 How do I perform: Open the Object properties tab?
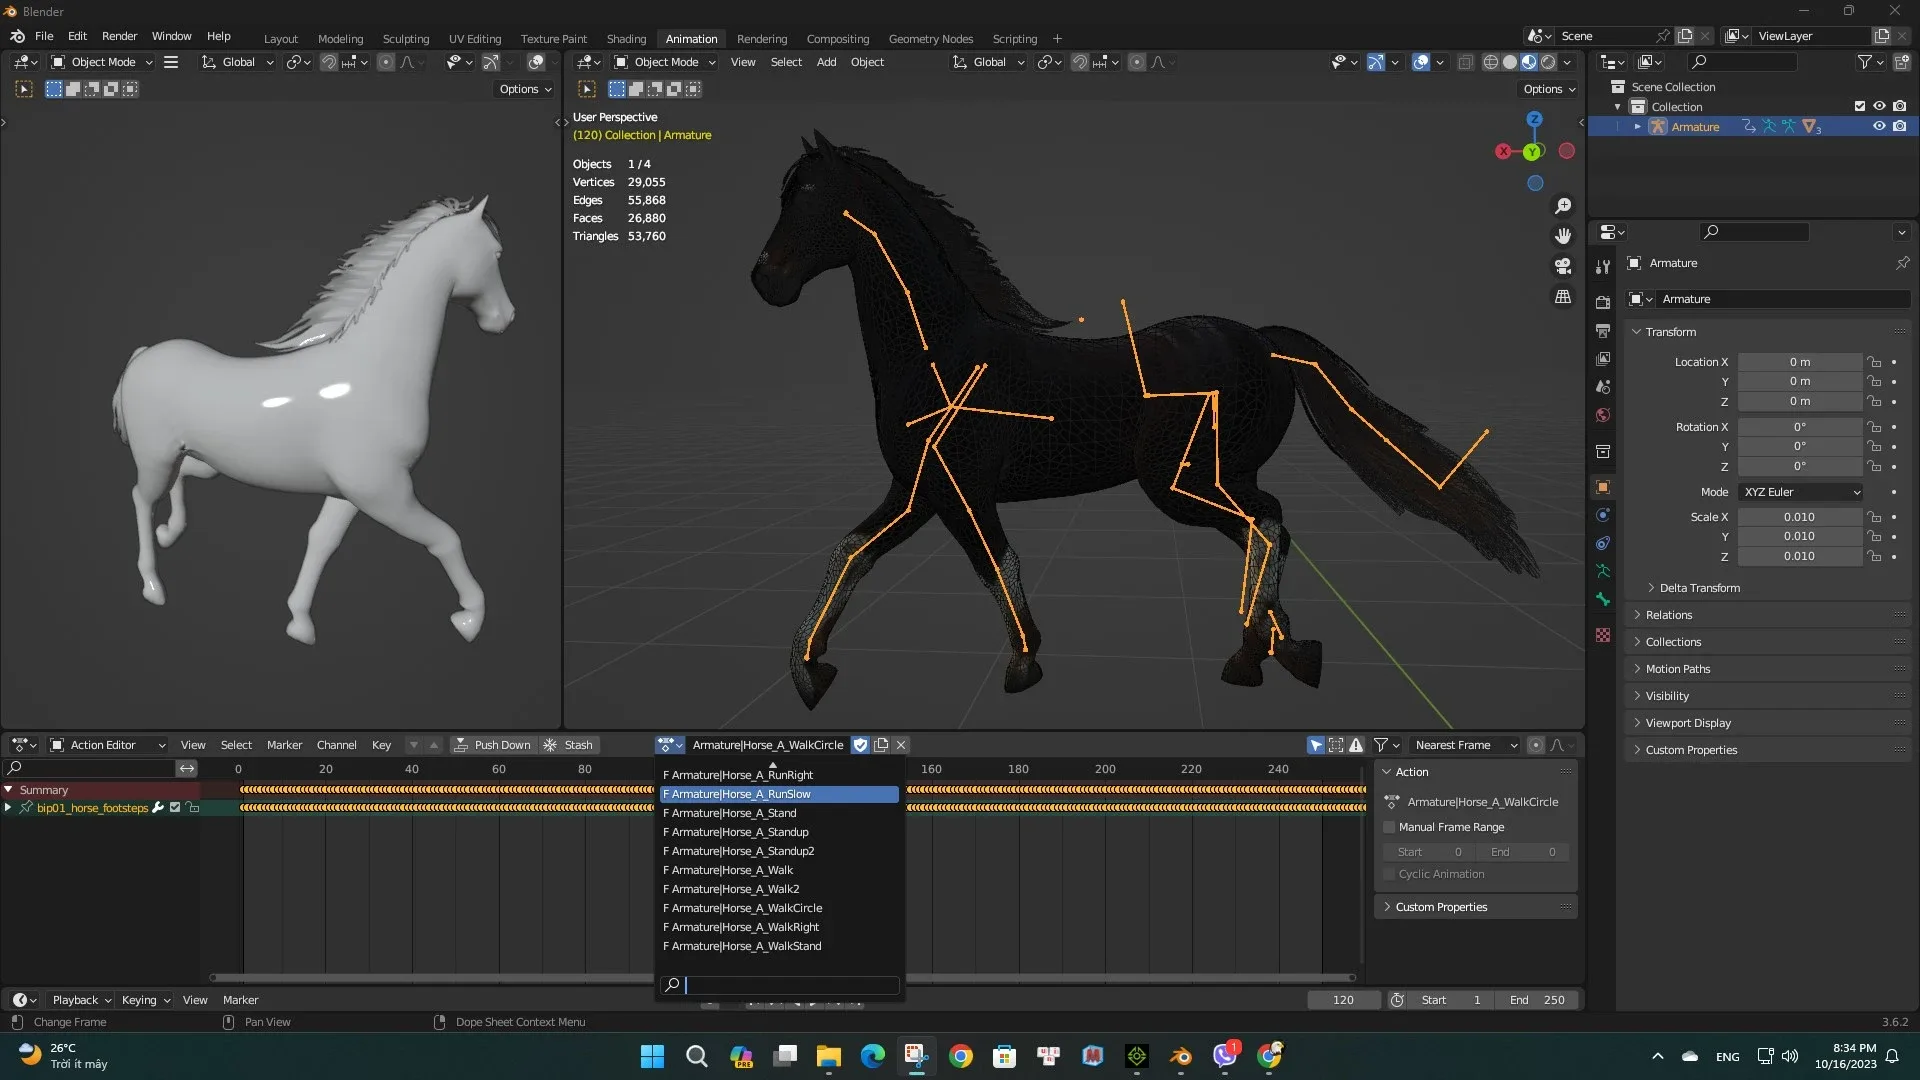pyautogui.click(x=1603, y=487)
